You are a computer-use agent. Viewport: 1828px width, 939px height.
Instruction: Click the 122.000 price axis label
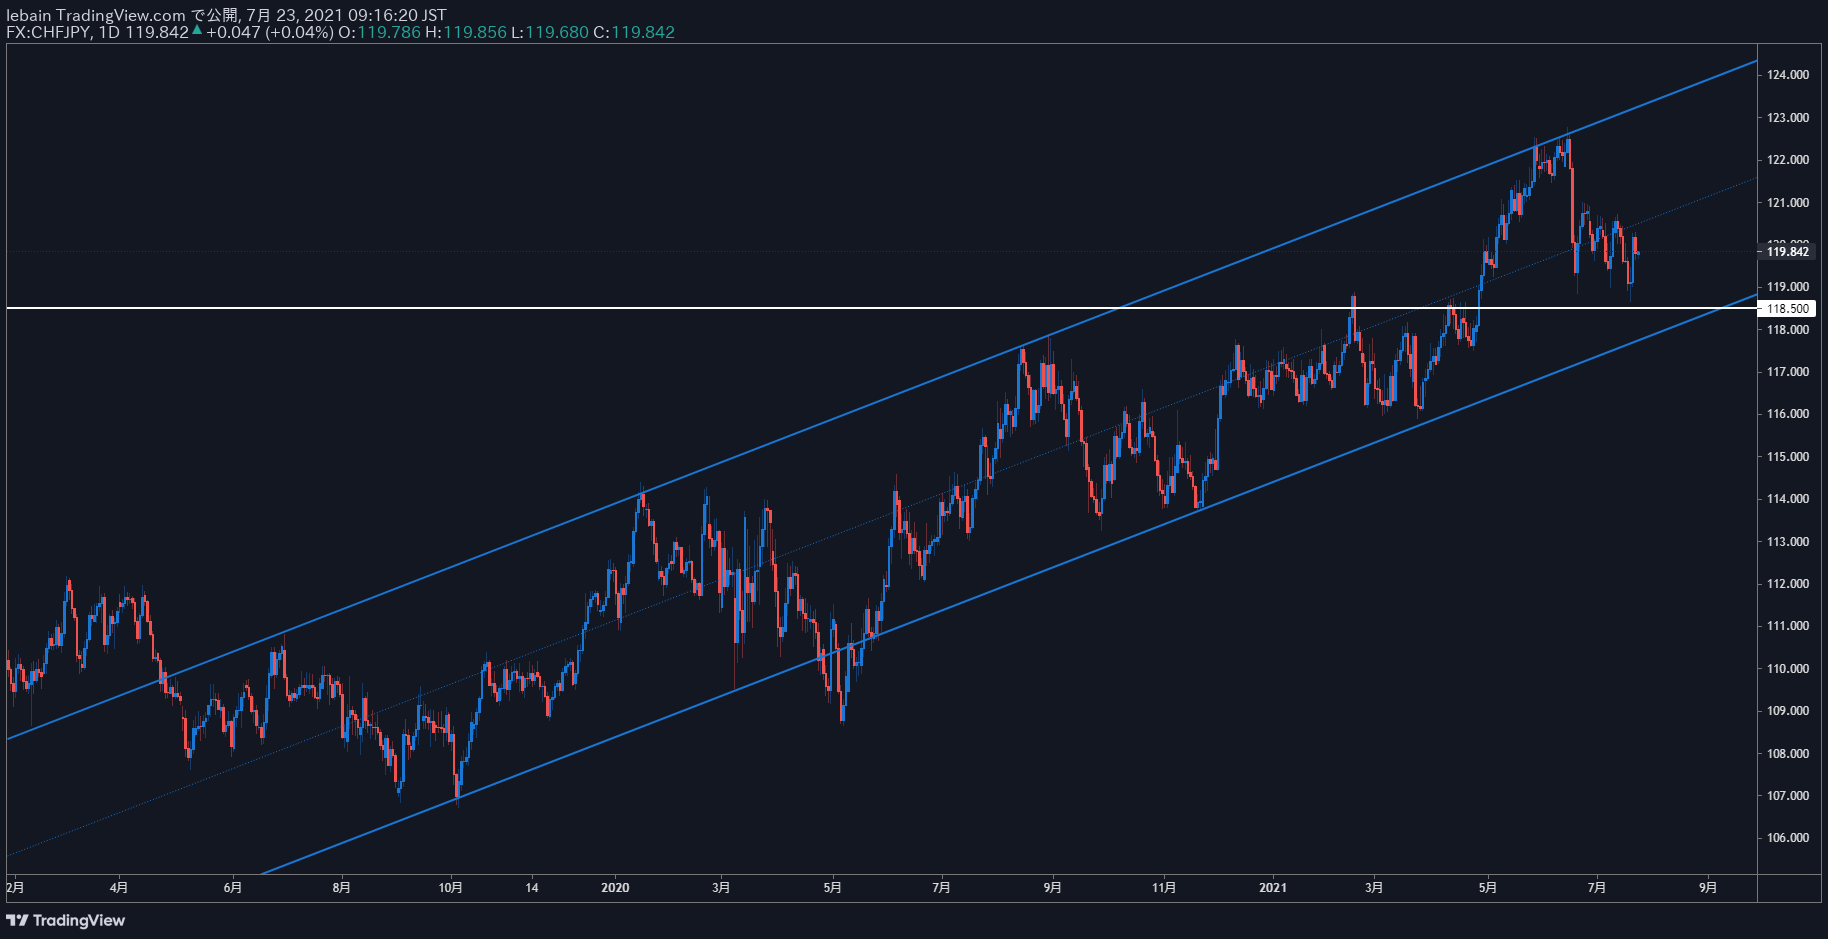click(1788, 160)
